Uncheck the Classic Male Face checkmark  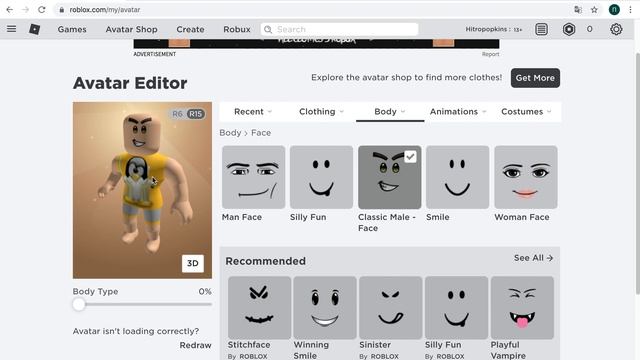[410, 157]
